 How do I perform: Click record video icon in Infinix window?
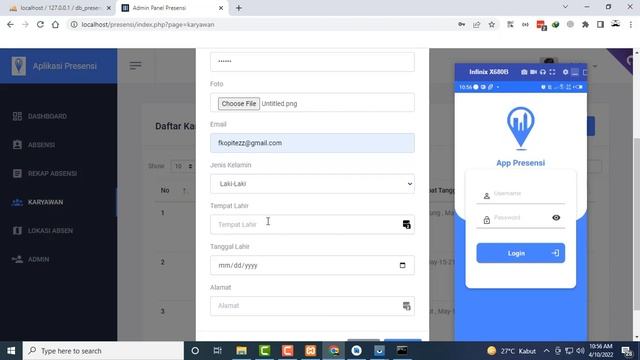point(533,72)
